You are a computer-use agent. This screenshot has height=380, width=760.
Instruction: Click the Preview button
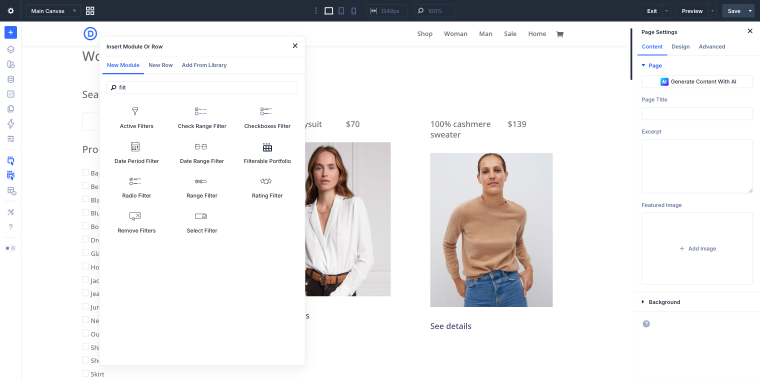click(692, 11)
